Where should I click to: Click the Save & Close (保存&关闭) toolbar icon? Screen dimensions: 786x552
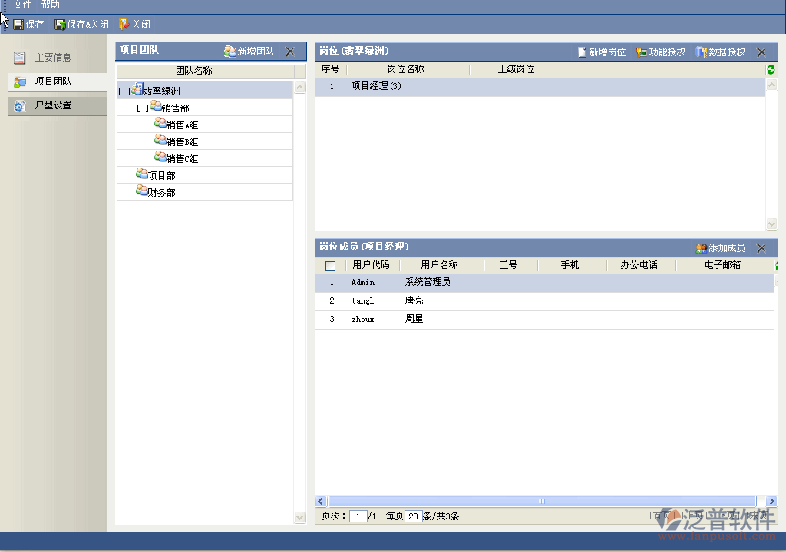pyautogui.click(x=60, y=23)
